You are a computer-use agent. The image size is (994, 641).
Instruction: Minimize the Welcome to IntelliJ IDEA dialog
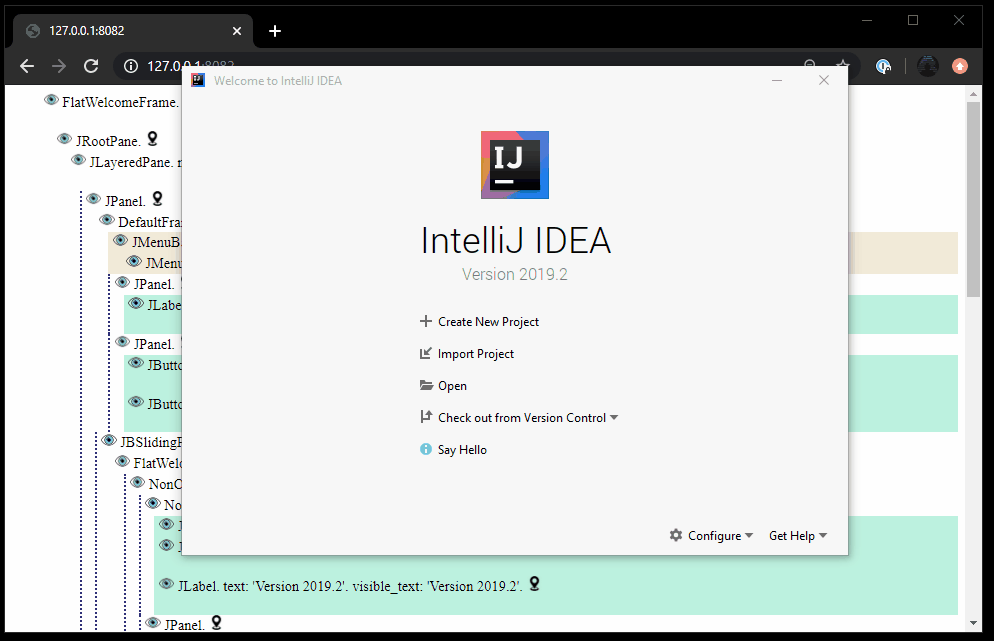coord(777,80)
